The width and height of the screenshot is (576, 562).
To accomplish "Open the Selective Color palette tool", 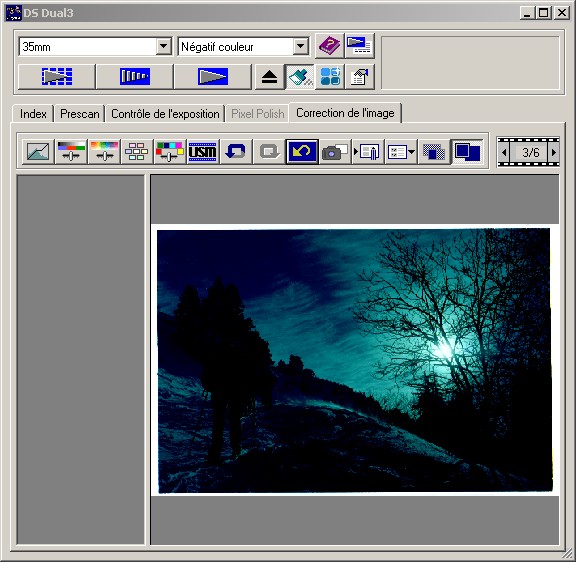I will (x=169, y=151).
